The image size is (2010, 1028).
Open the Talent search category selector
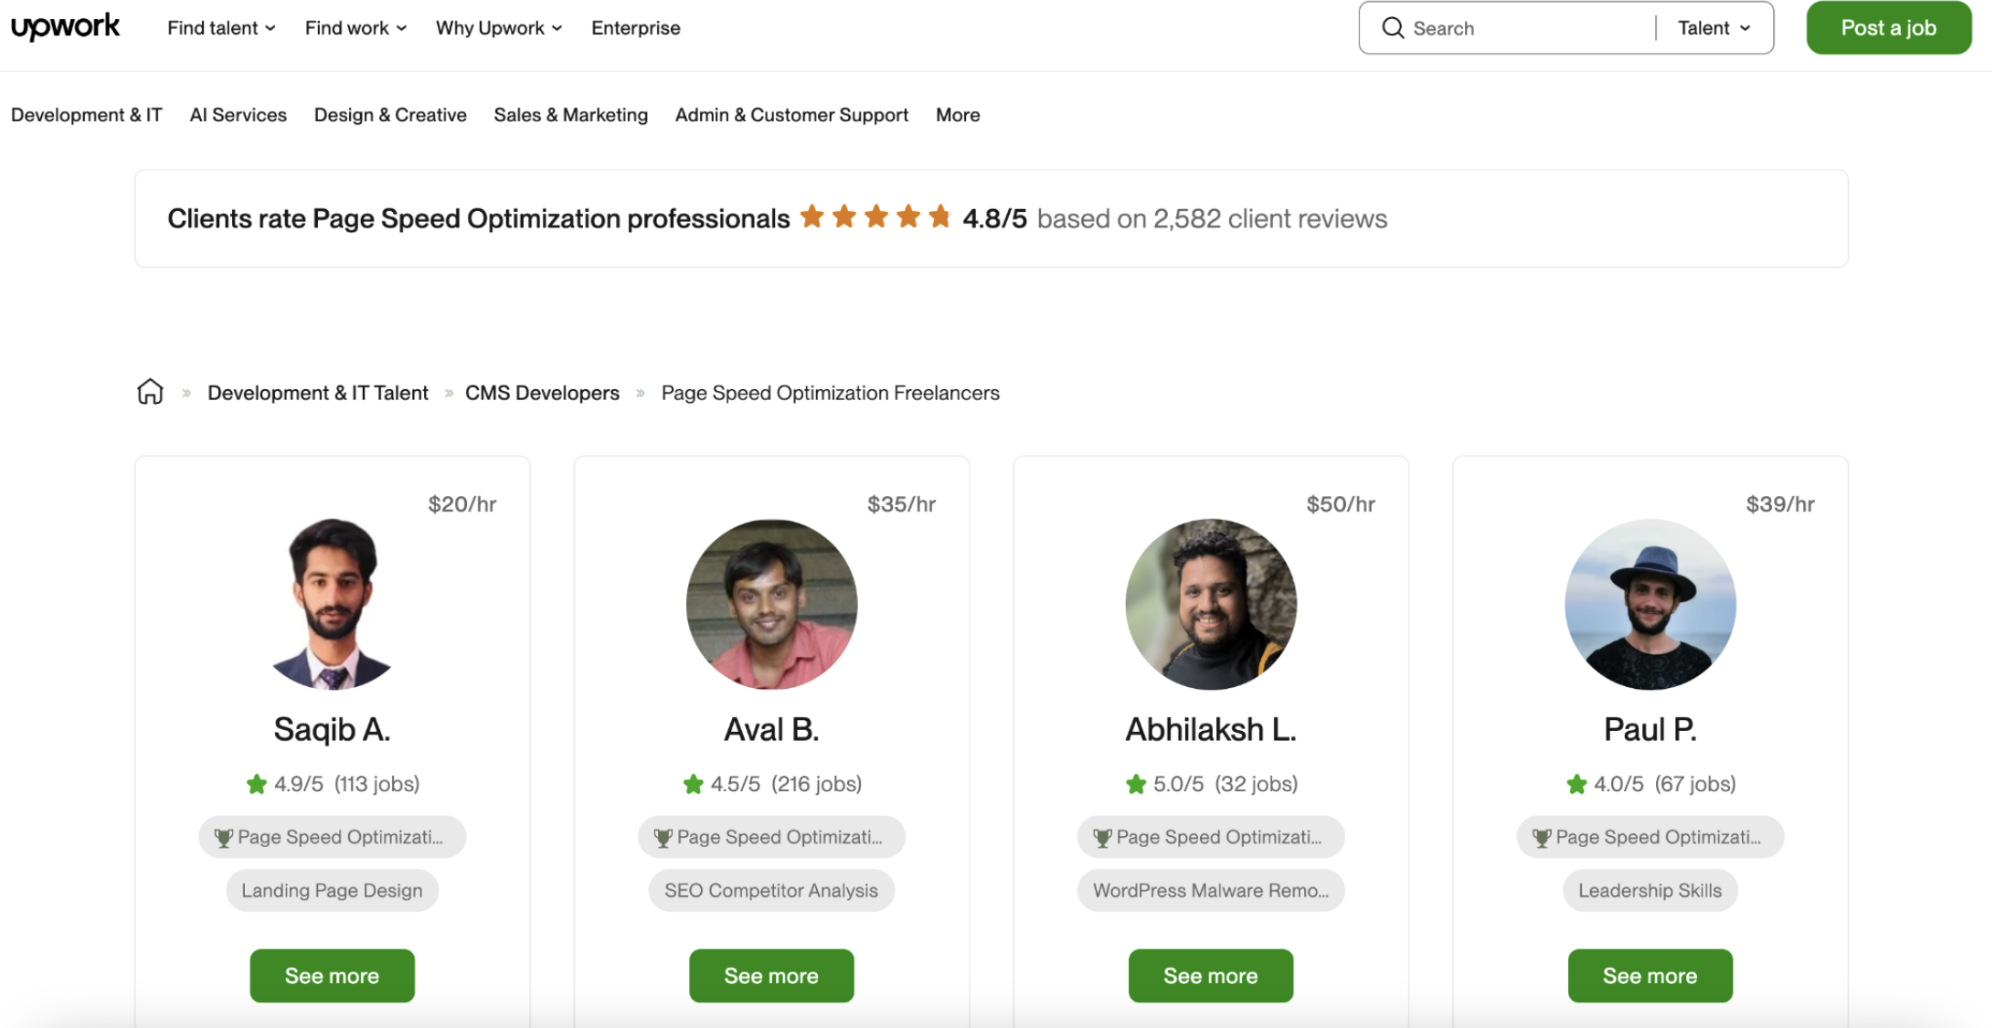[1713, 28]
